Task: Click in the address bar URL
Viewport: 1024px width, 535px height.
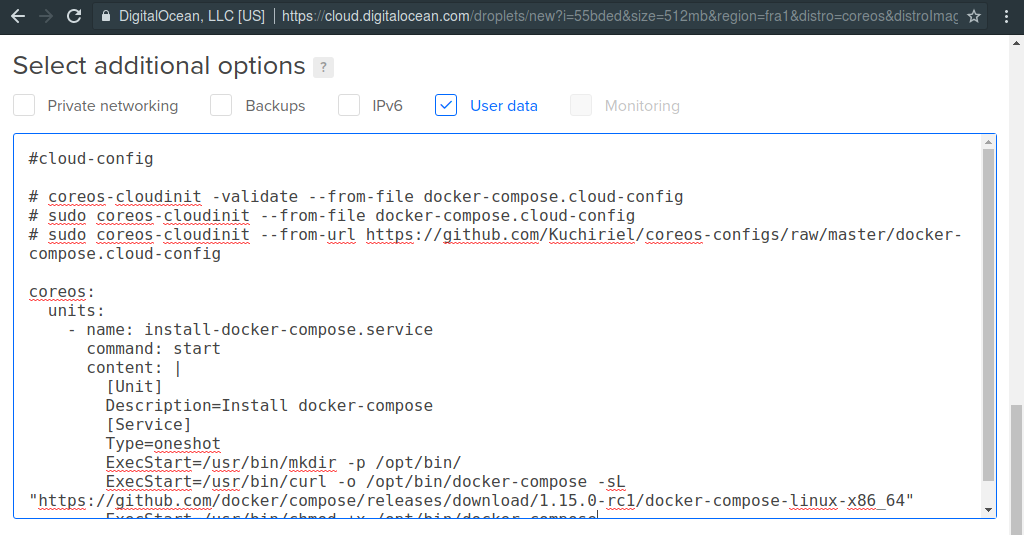Action: click(x=620, y=16)
